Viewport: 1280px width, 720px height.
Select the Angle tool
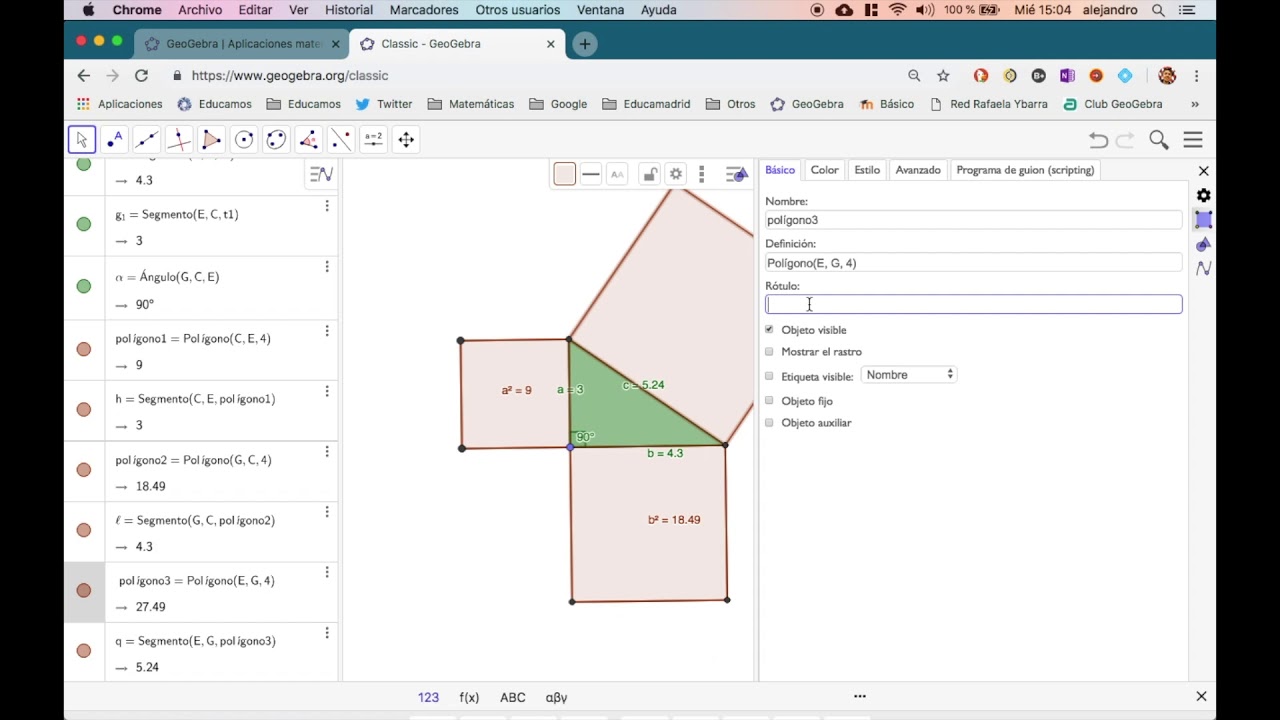tap(309, 140)
